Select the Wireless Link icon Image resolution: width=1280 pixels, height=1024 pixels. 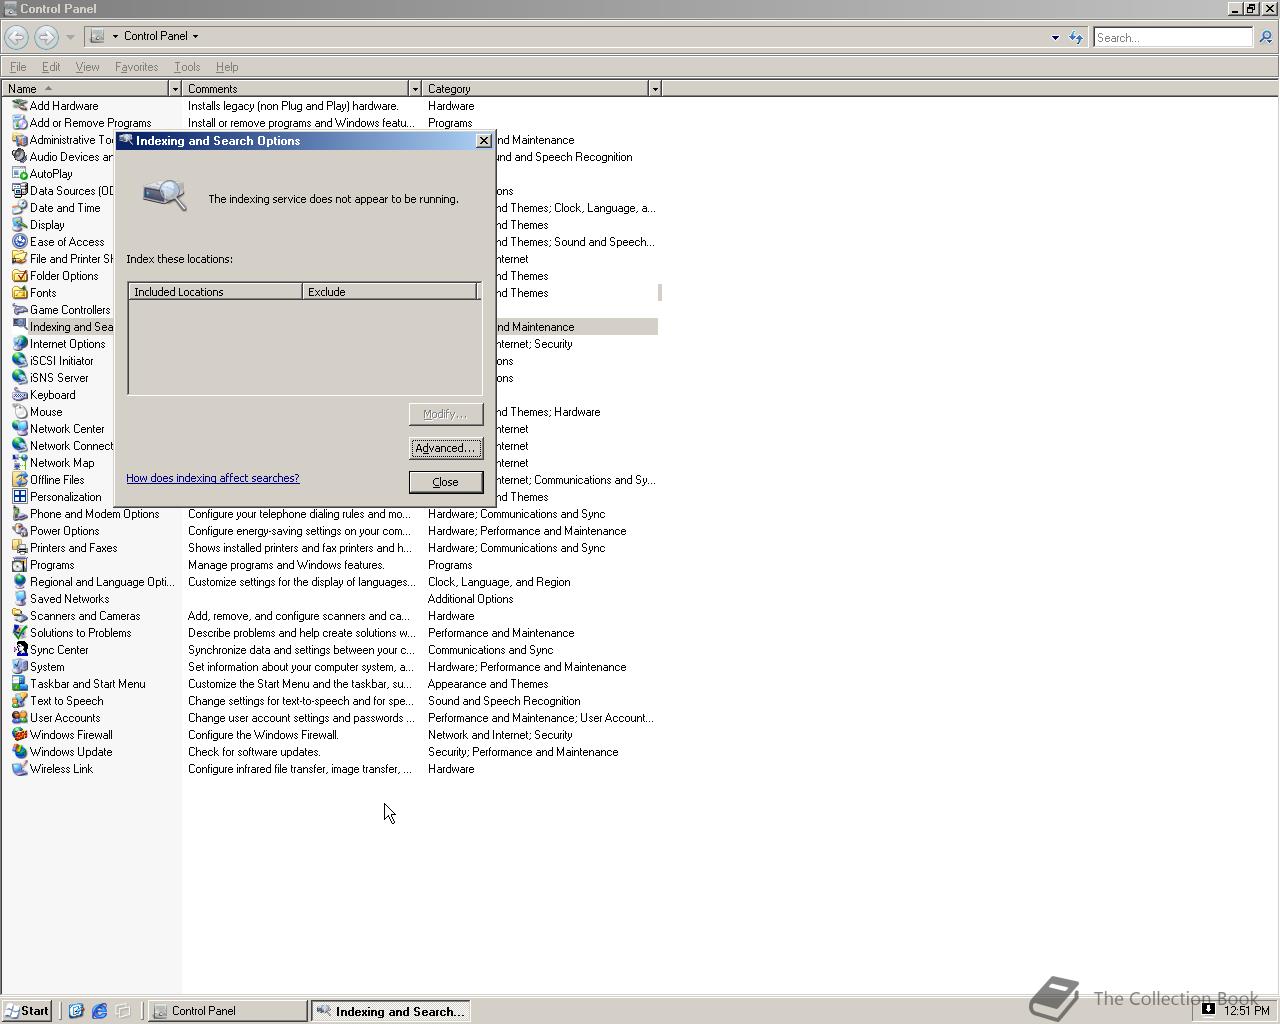click(x=20, y=769)
